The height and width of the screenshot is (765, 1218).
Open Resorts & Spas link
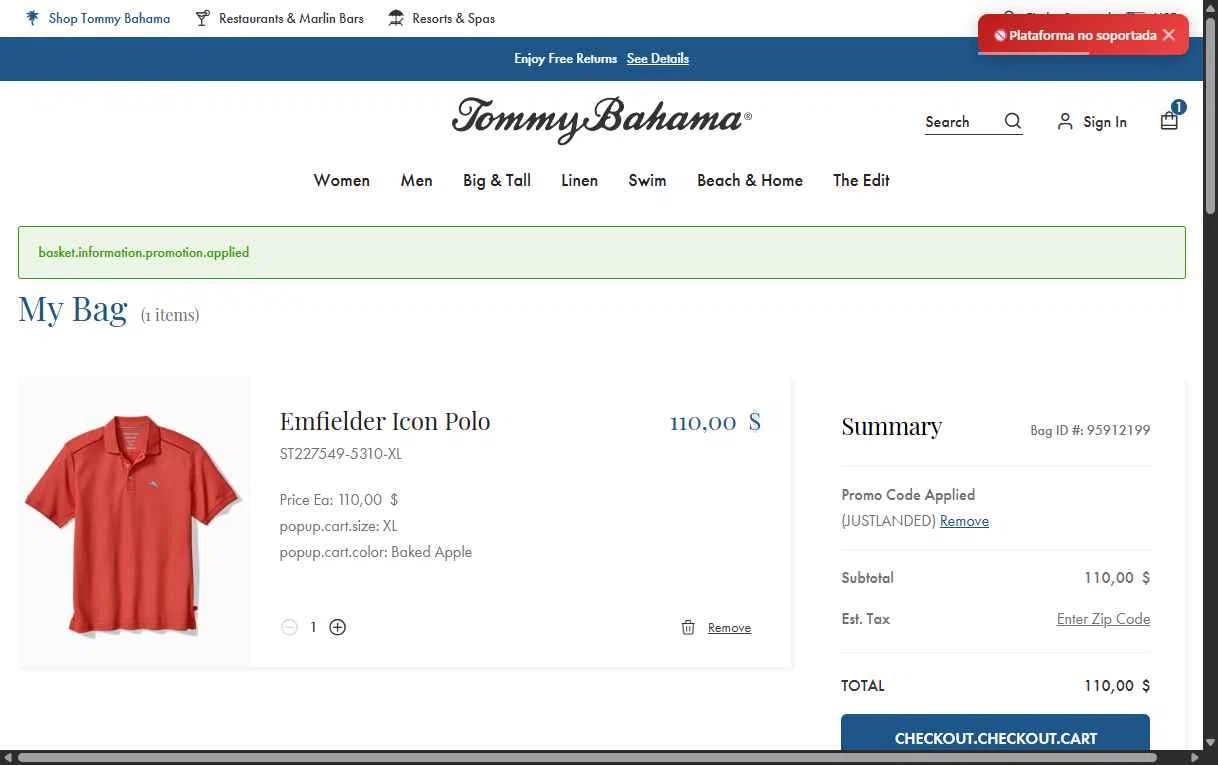(453, 18)
